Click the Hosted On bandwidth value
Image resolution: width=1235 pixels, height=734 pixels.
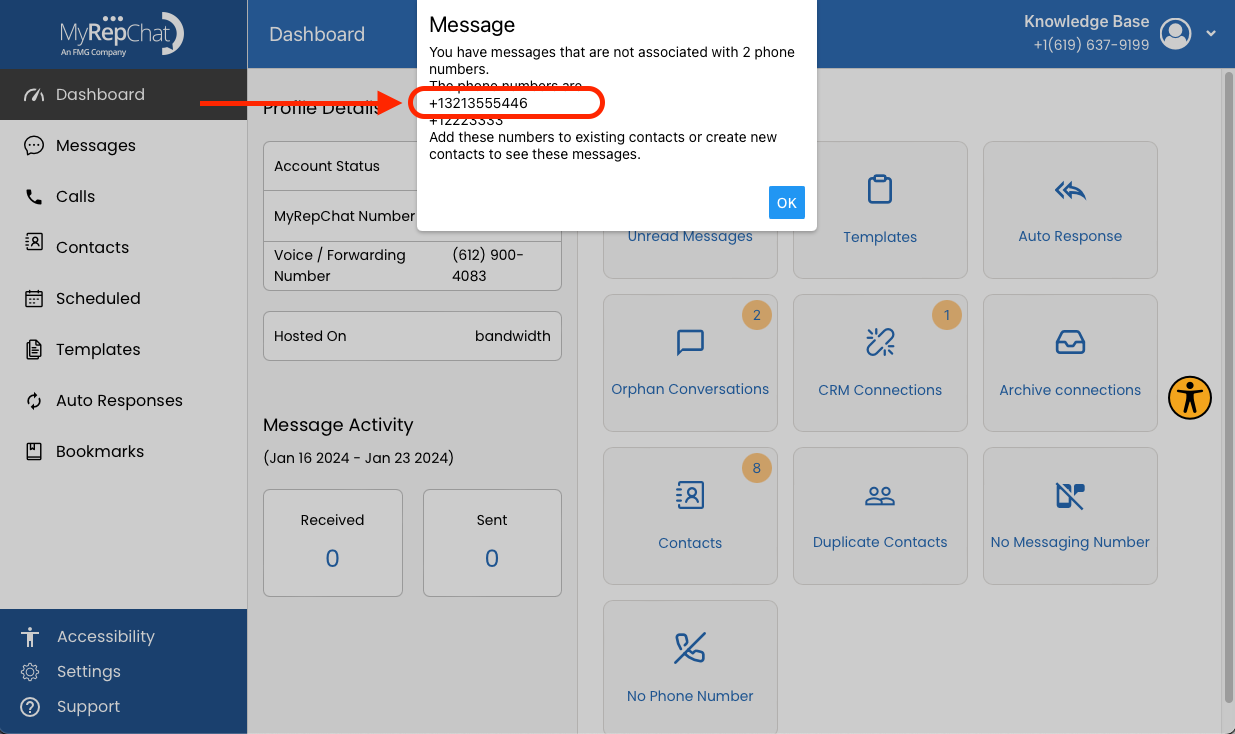(x=512, y=336)
